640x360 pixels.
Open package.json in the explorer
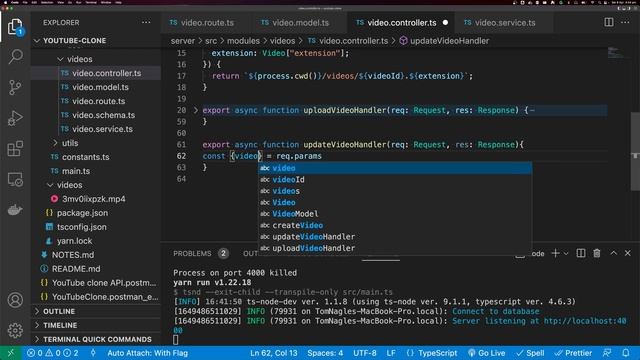[82, 213]
